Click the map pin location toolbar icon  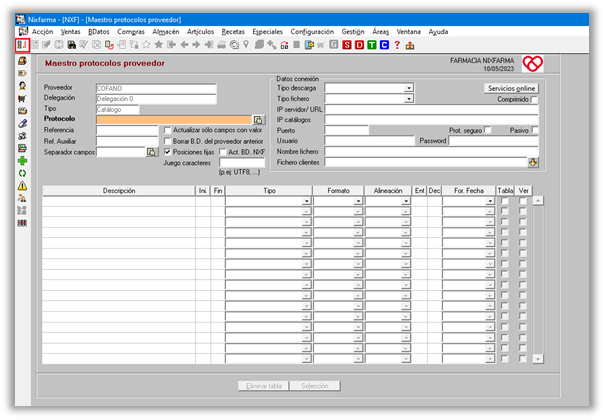[246, 45]
